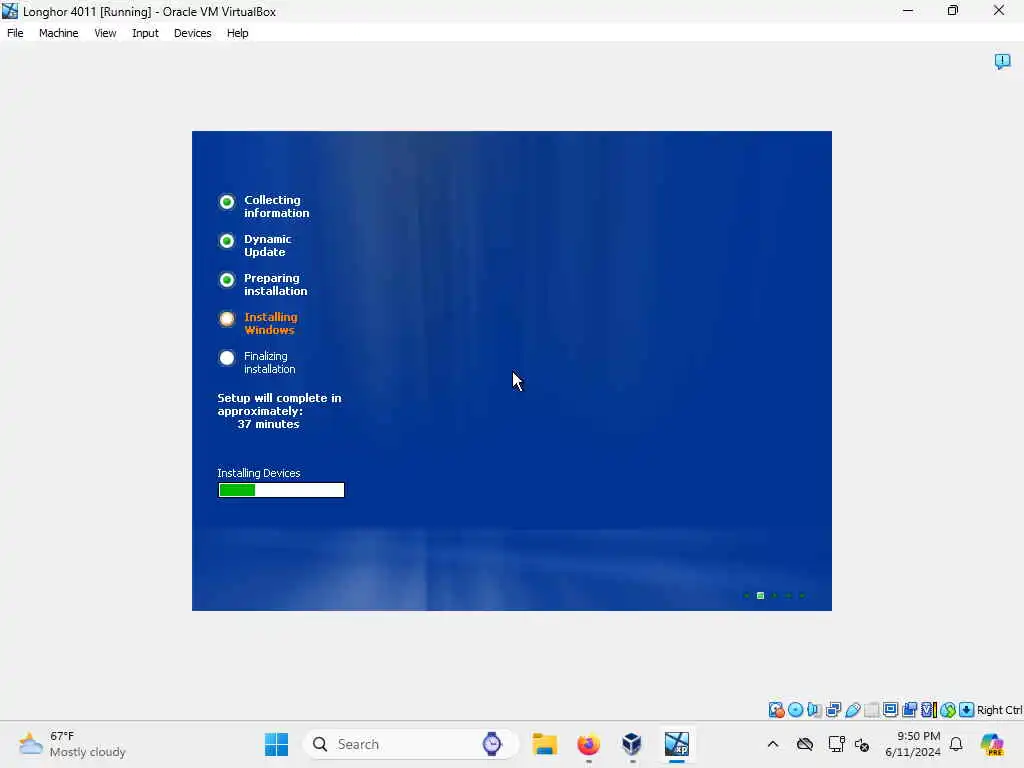Close the VirtualBox VM window

click(x=999, y=11)
